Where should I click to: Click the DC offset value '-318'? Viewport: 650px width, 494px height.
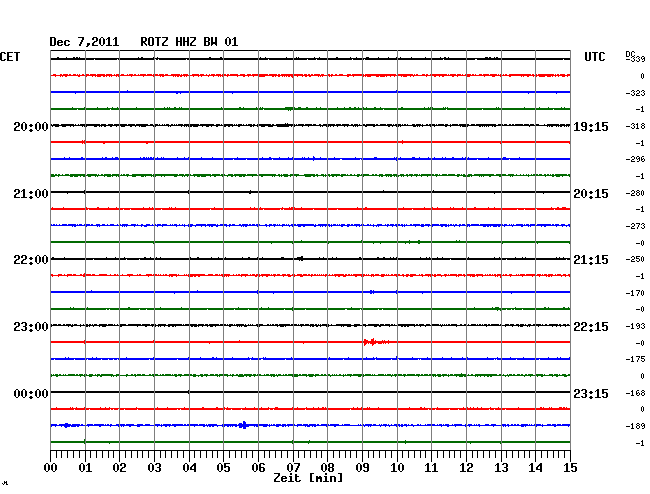[x=635, y=126]
